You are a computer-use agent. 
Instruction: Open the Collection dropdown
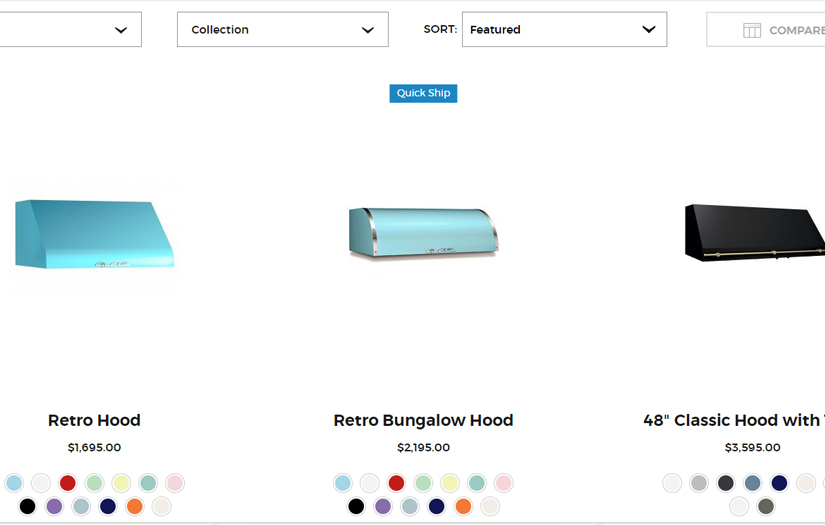coord(283,29)
